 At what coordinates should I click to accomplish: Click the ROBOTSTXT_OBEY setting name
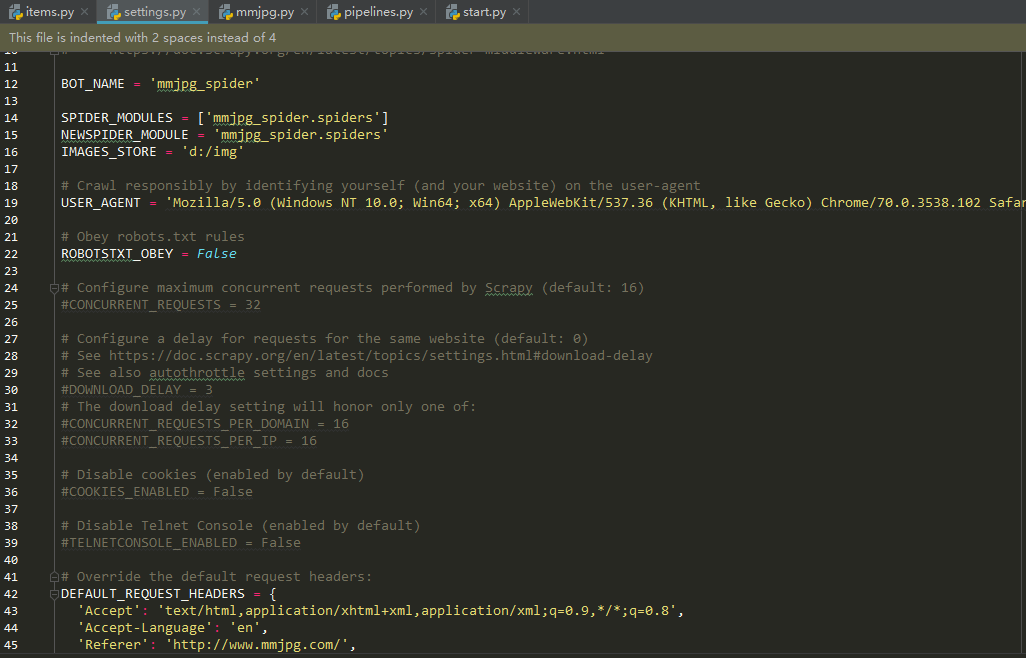point(116,254)
